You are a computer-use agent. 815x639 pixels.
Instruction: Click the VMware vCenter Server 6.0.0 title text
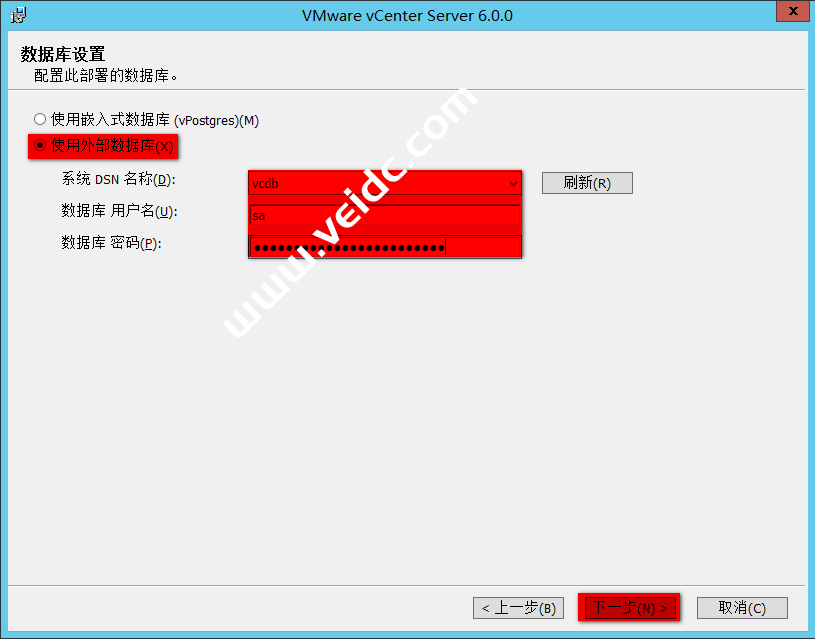click(407, 16)
